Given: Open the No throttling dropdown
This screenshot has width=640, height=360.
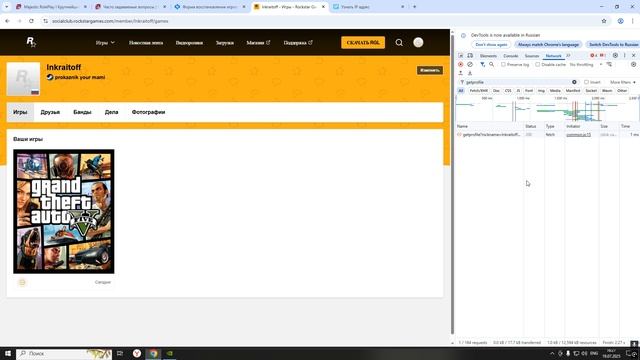Looking at the screenshot, I should point(586,64).
